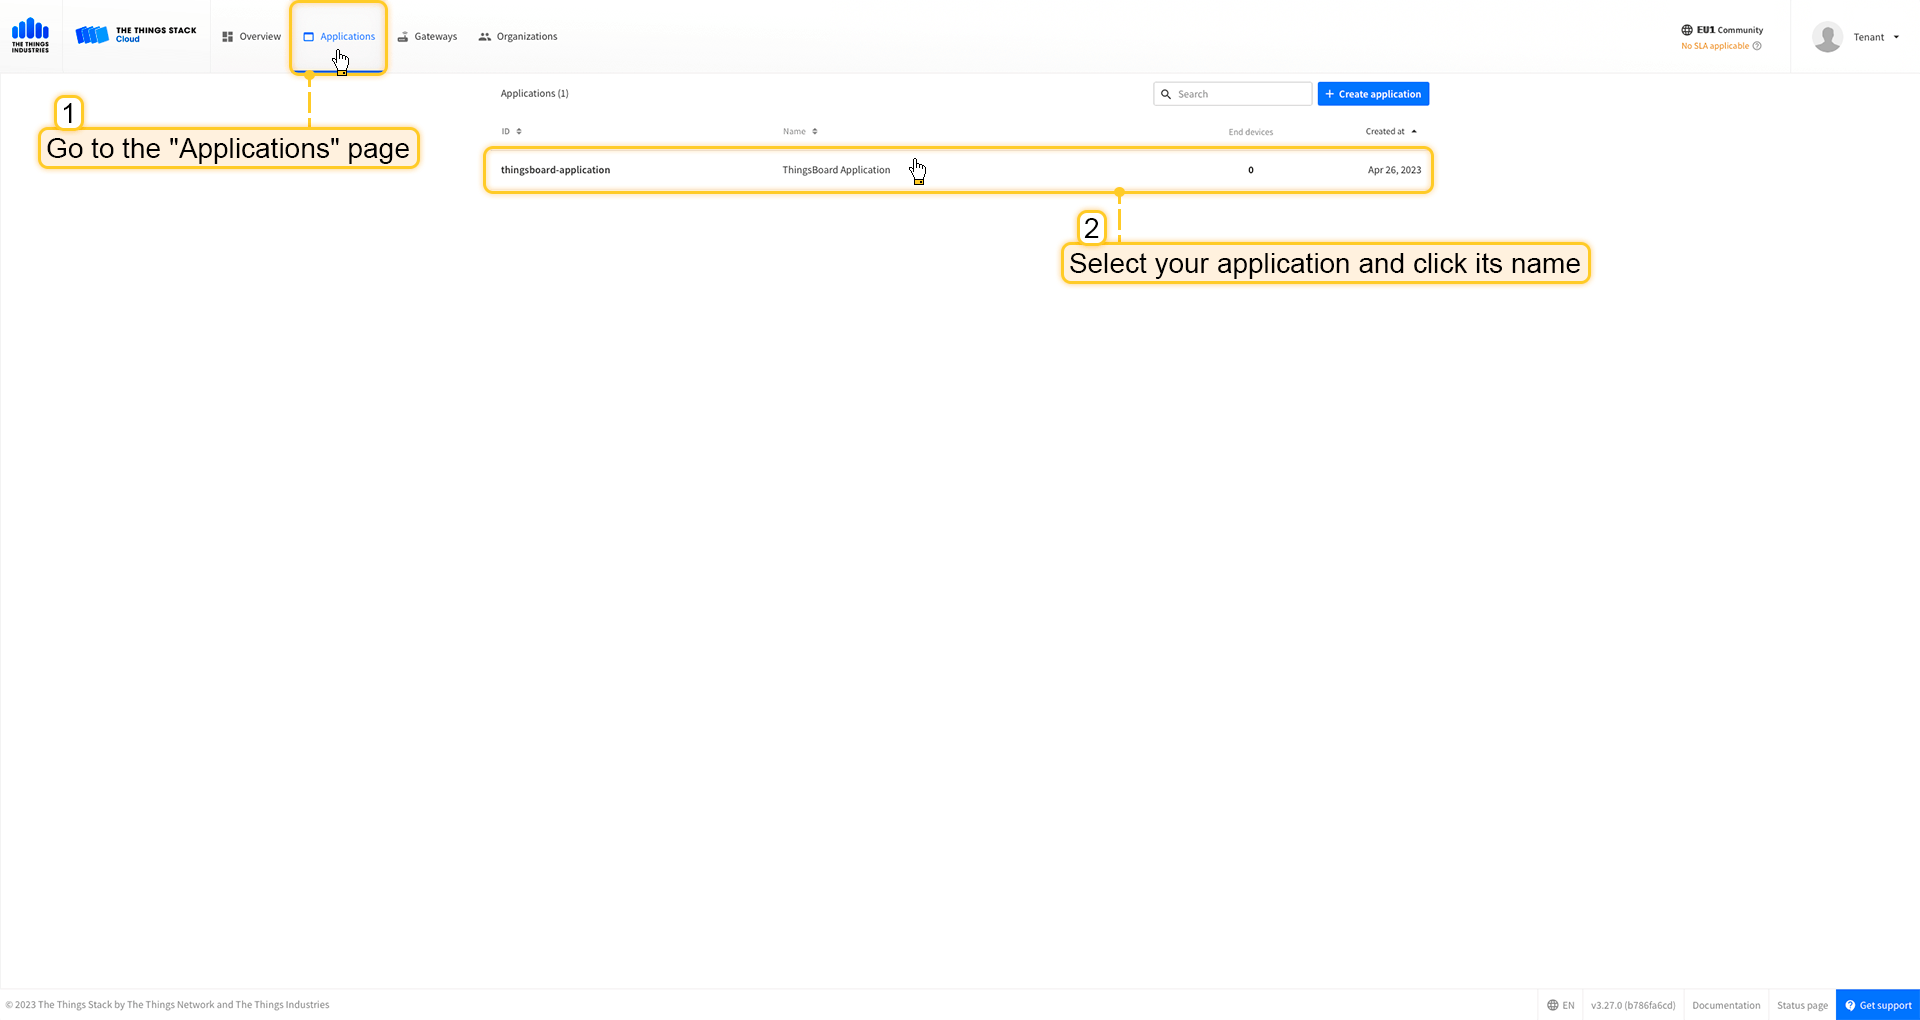Open the Status page link
The width and height of the screenshot is (1920, 1020).
[x=1802, y=1005]
